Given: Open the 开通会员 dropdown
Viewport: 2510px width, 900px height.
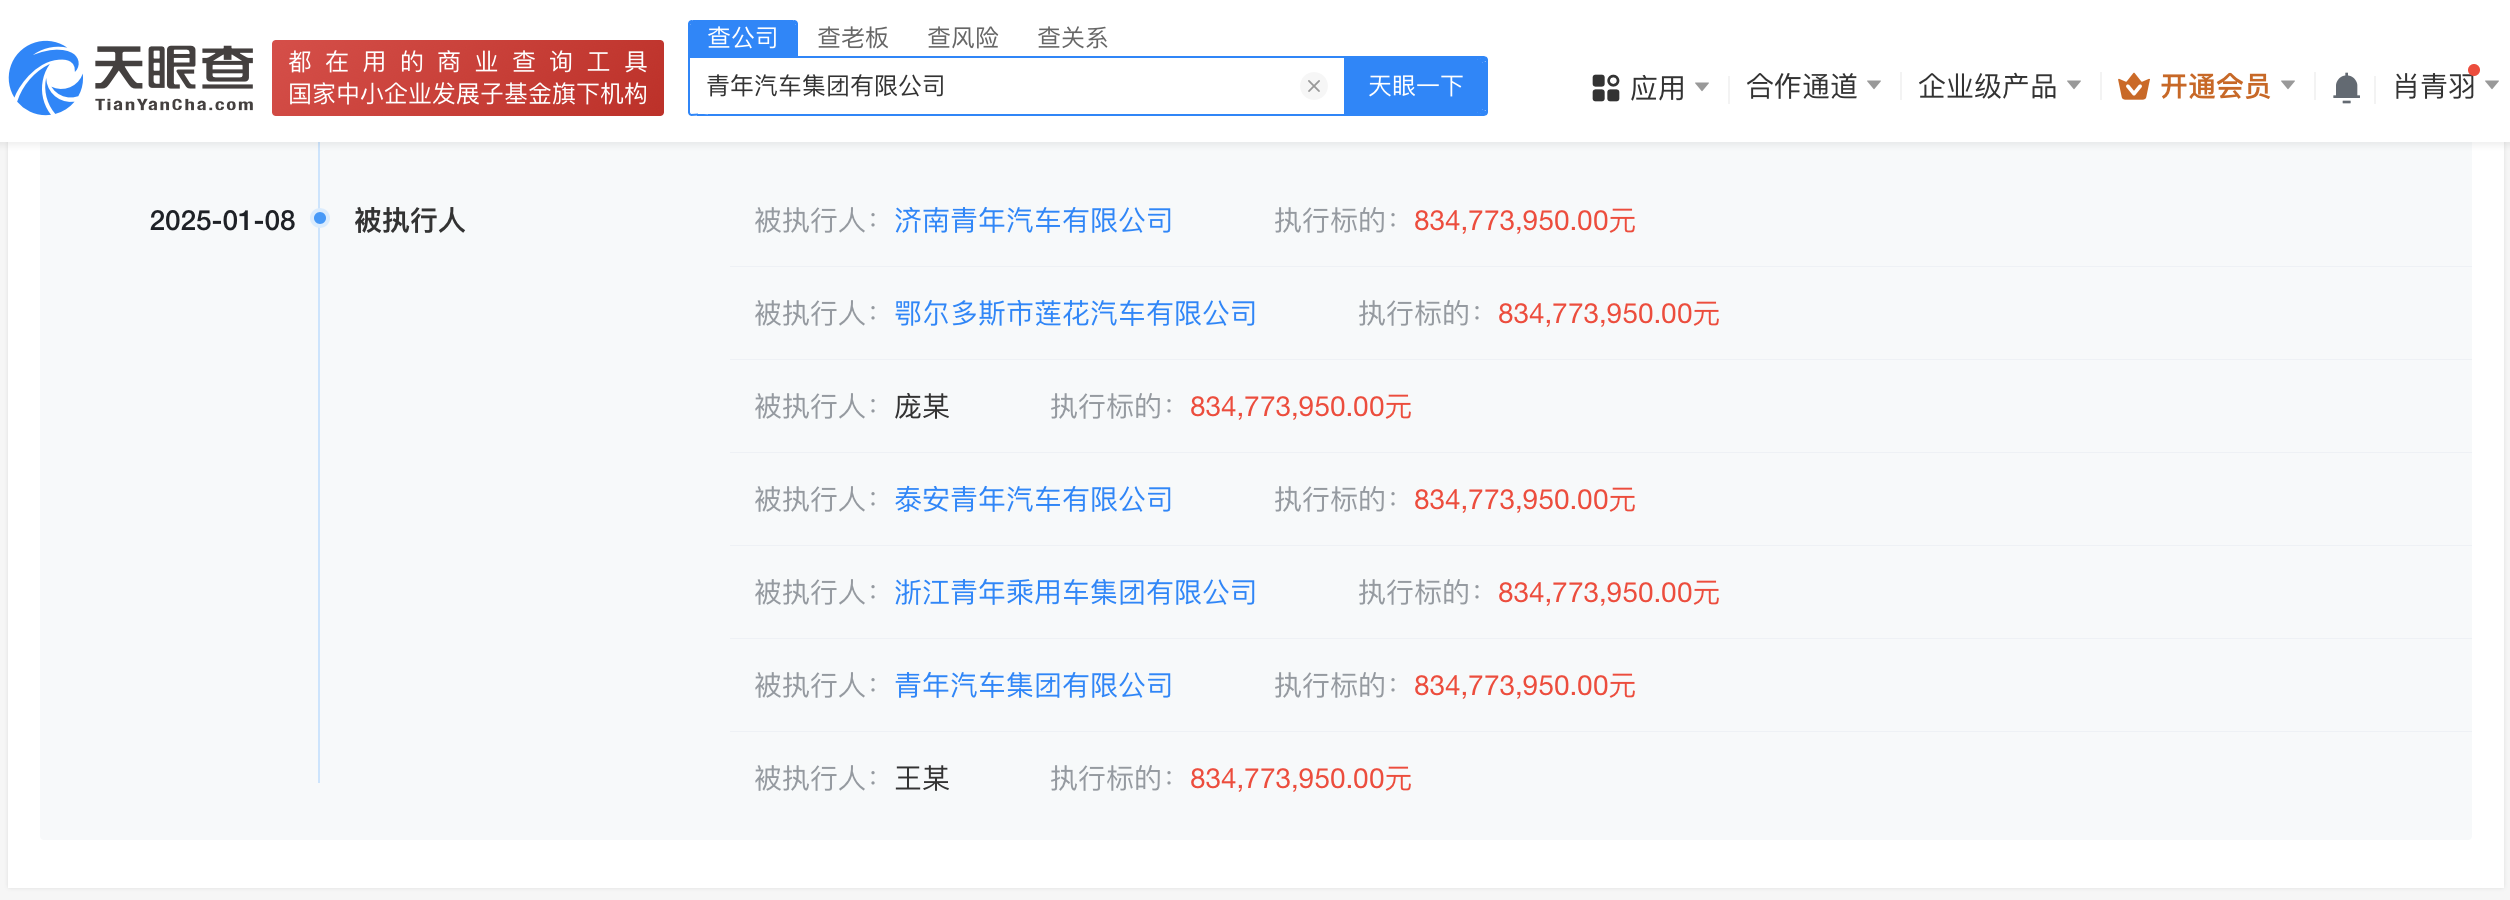Looking at the screenshot, I should [2206, 87].
